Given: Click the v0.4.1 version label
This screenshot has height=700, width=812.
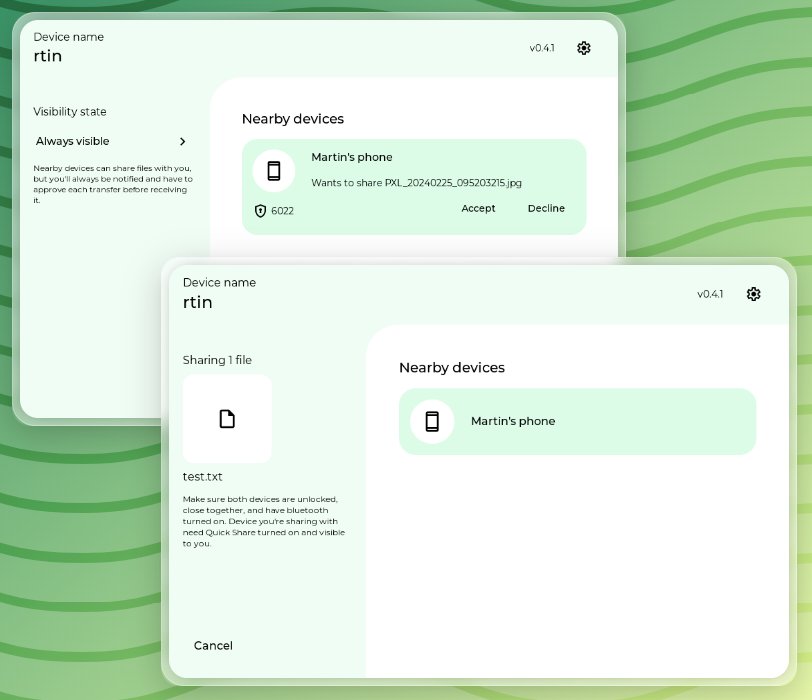Looking at the screenshot, I should 711,294.
